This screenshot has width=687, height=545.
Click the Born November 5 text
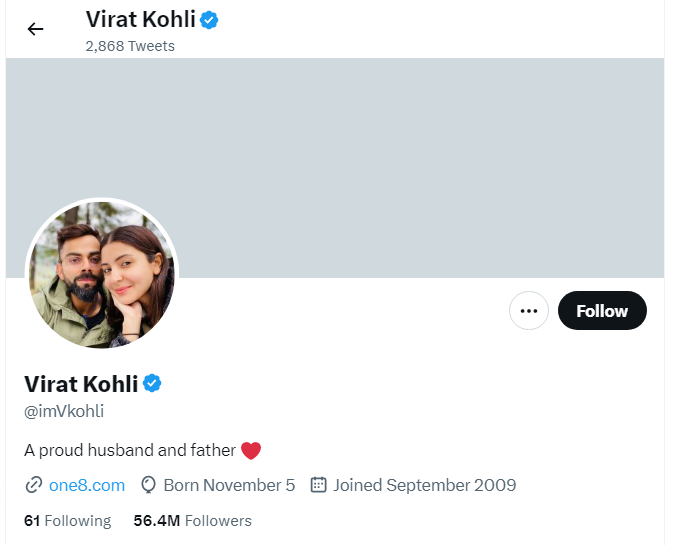pyautogui.click(x=229, y=486)
